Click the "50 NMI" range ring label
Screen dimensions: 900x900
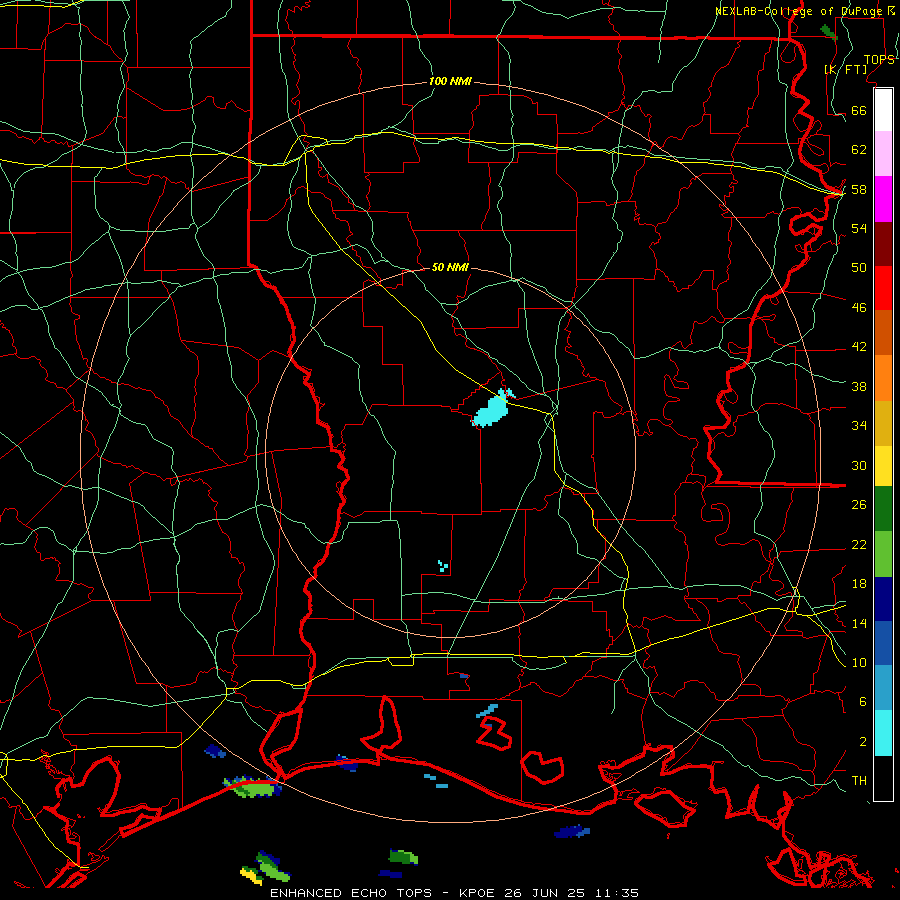click(x=450, y=267)
